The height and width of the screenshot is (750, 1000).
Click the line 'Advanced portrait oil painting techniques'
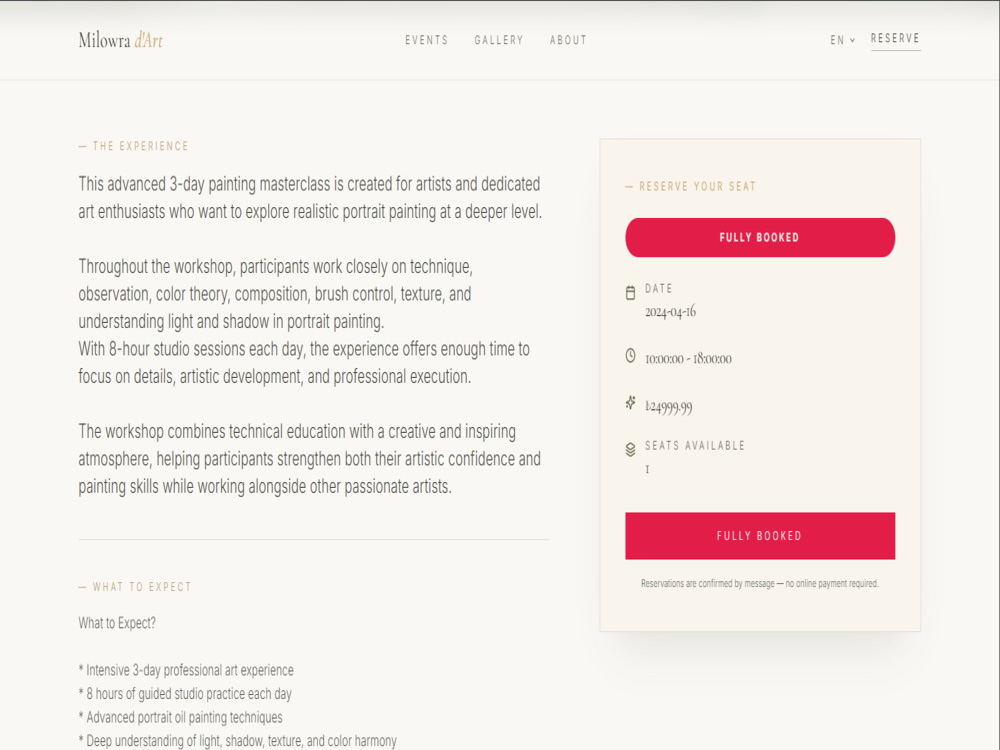180,717
